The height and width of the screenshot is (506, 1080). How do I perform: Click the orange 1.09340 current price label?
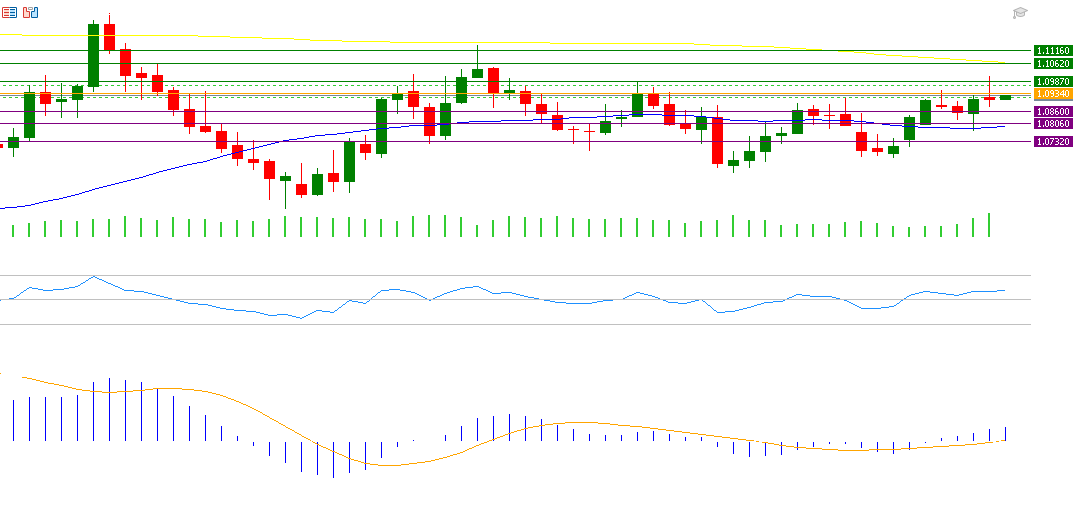[1053, 93]
